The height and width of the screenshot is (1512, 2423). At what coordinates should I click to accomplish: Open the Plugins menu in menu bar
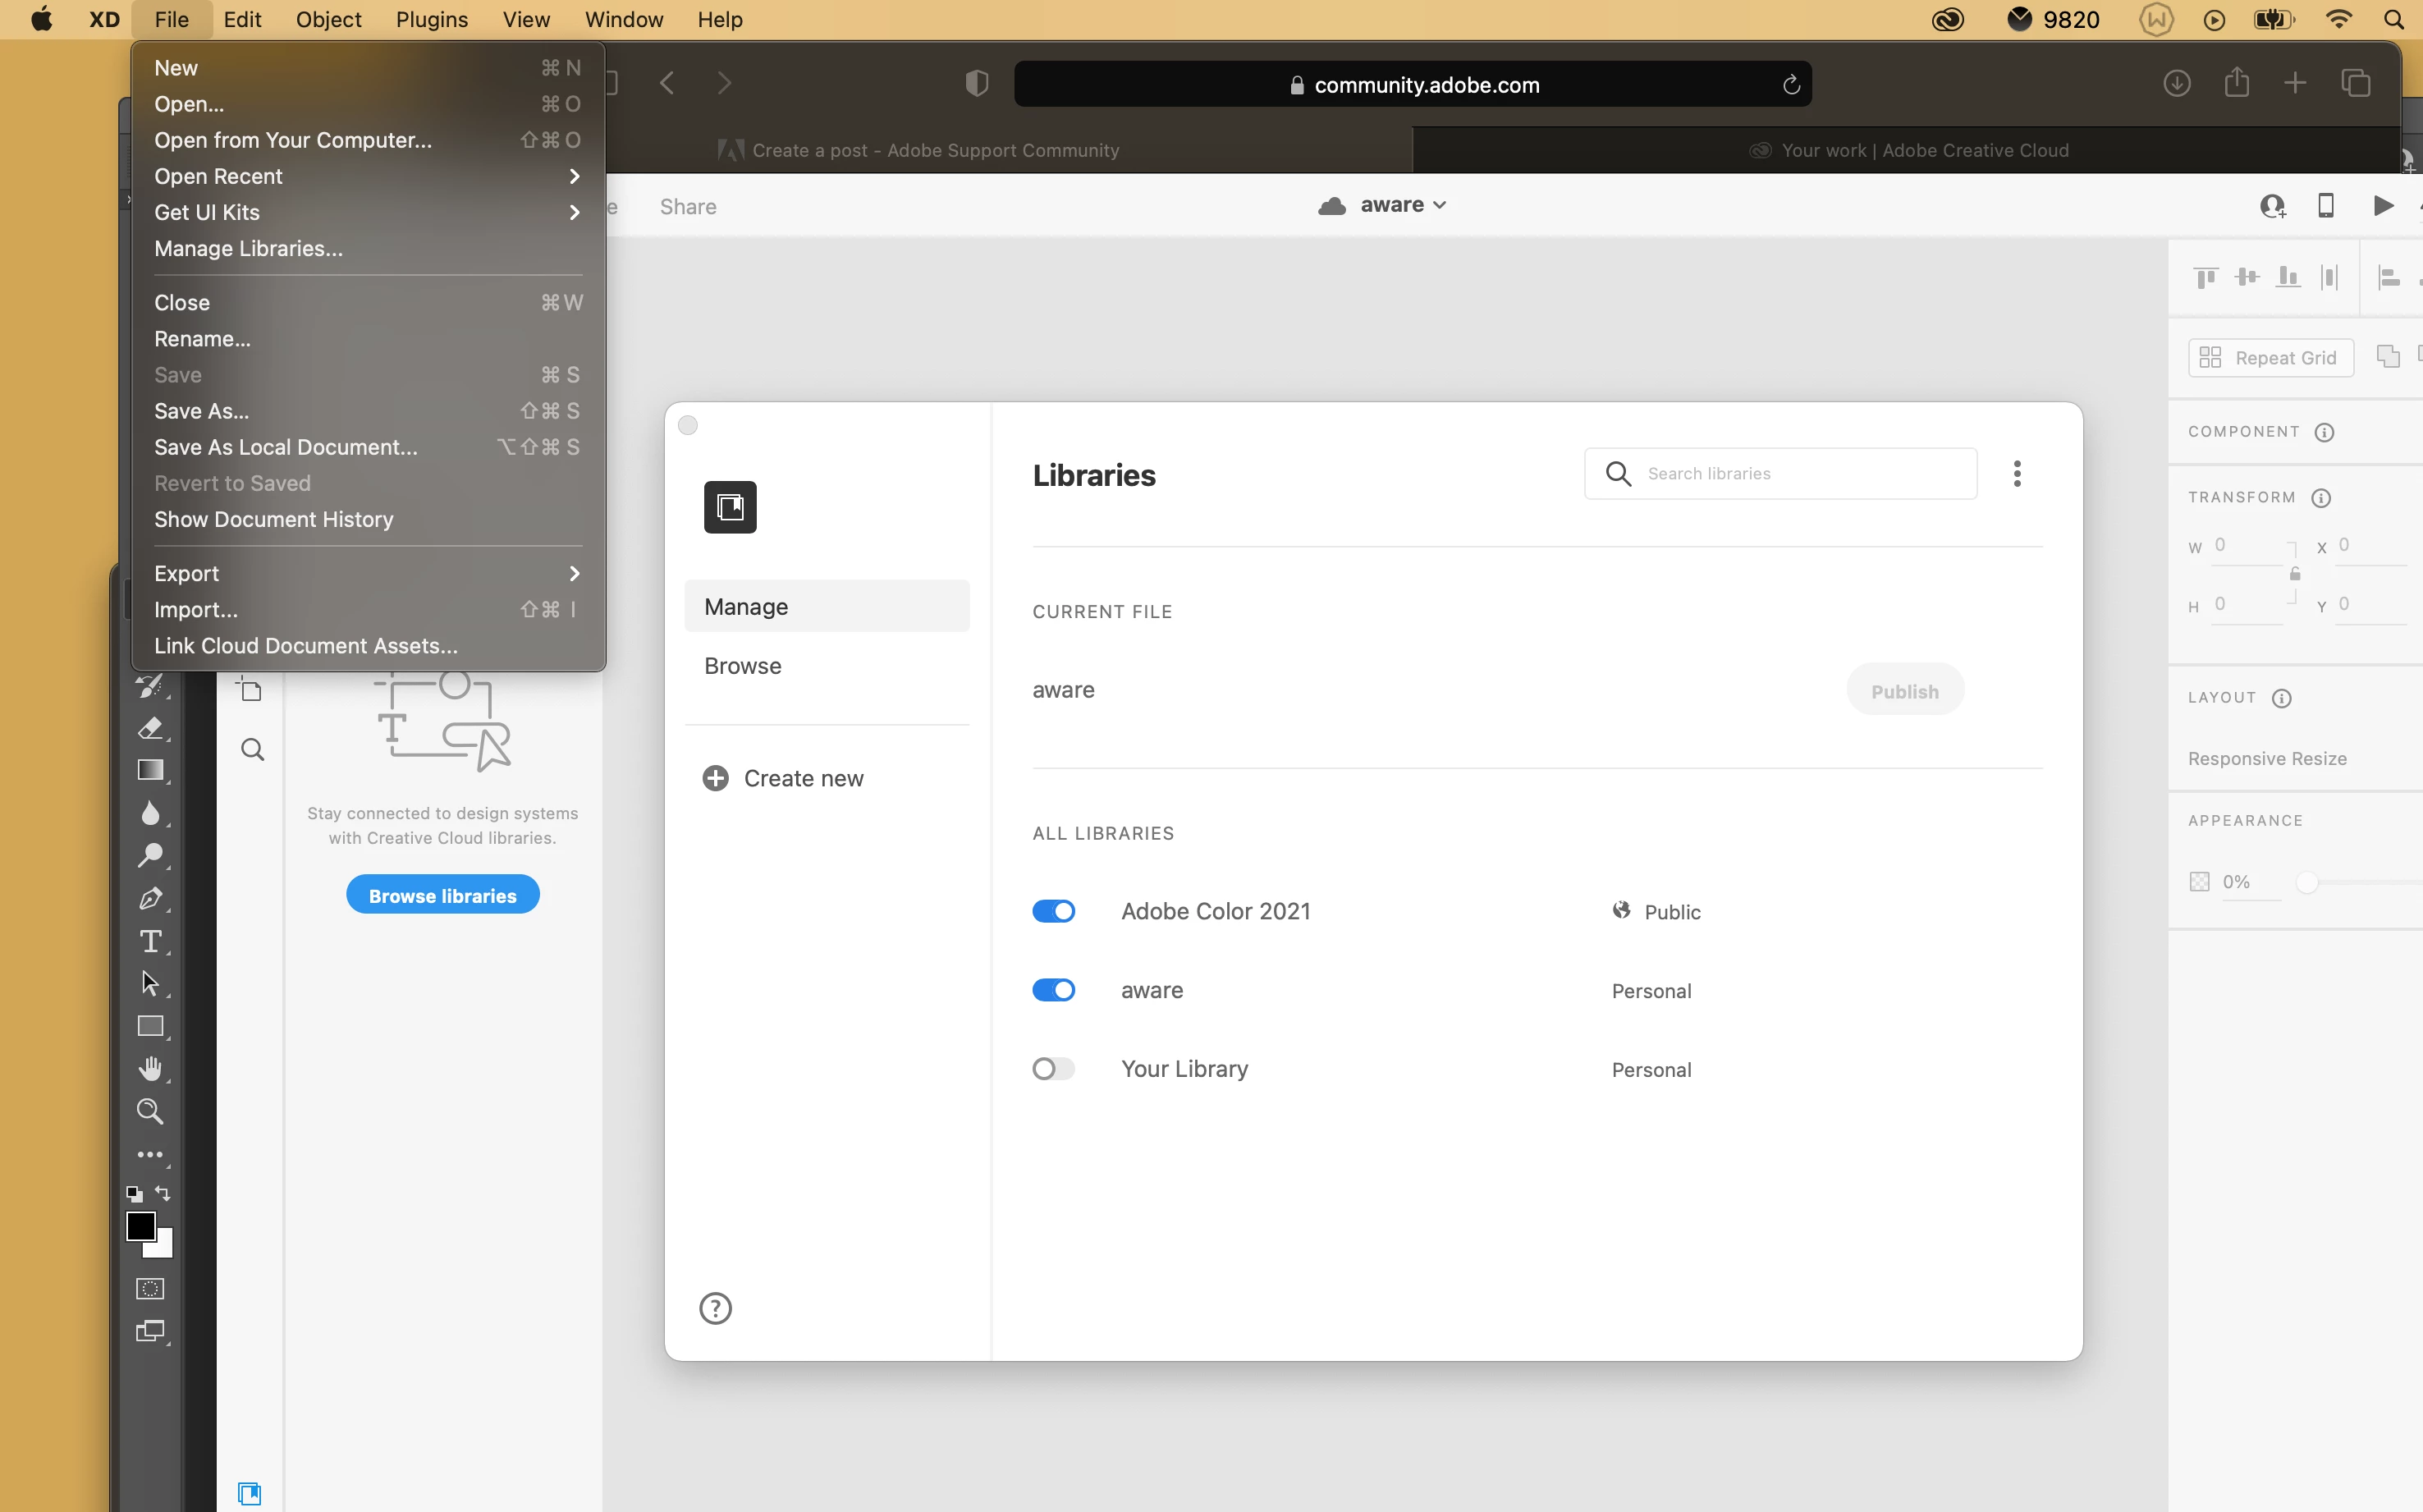pos(431,19)
